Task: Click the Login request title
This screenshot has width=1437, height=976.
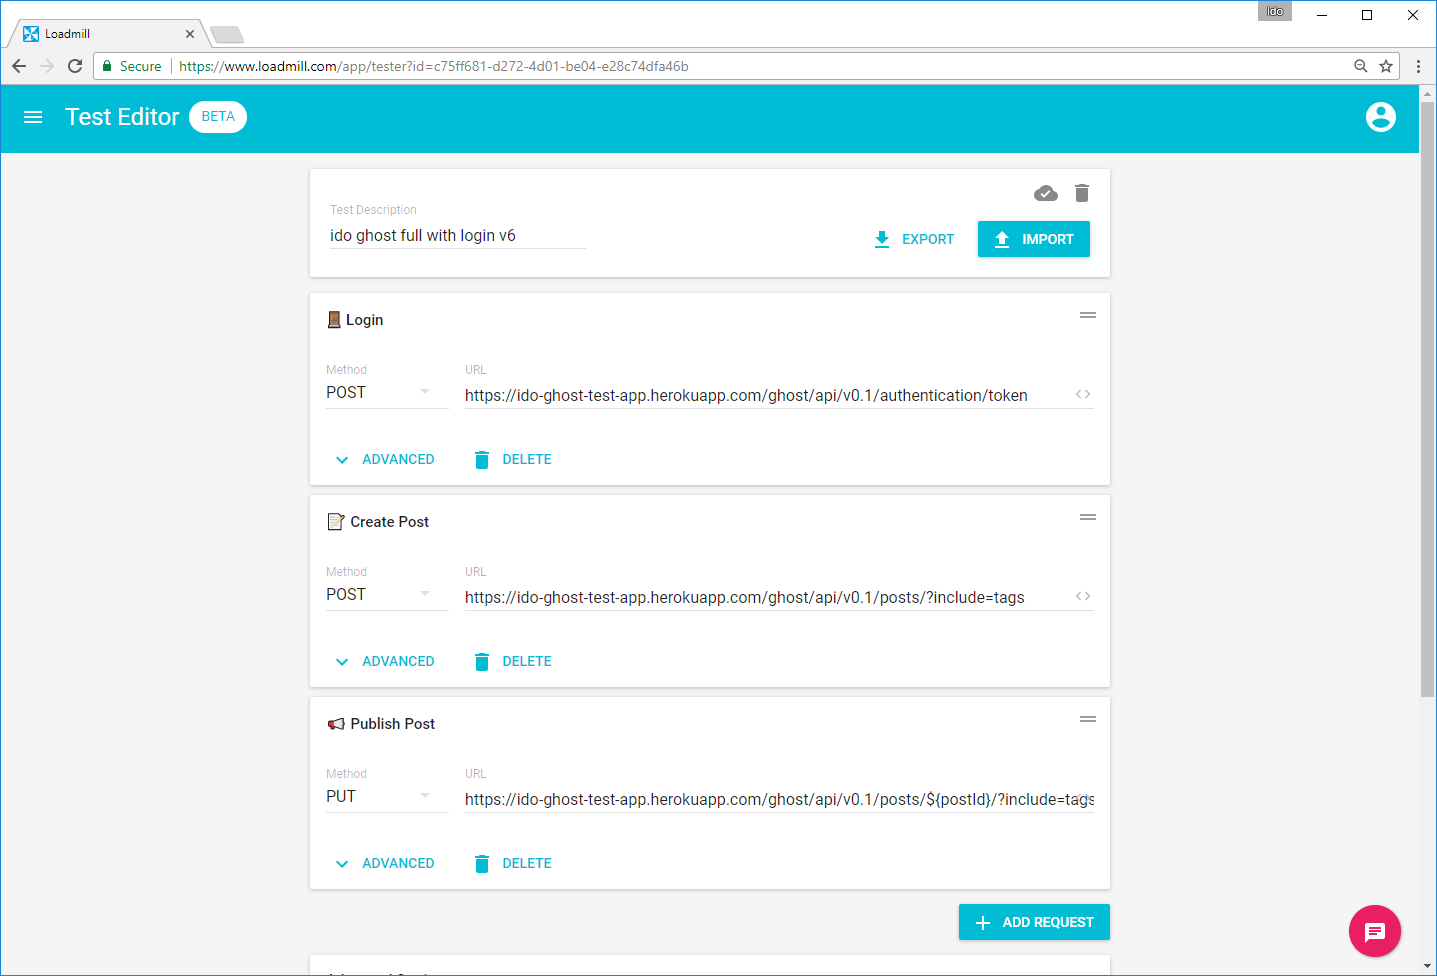Action: (x=365, y=320)
